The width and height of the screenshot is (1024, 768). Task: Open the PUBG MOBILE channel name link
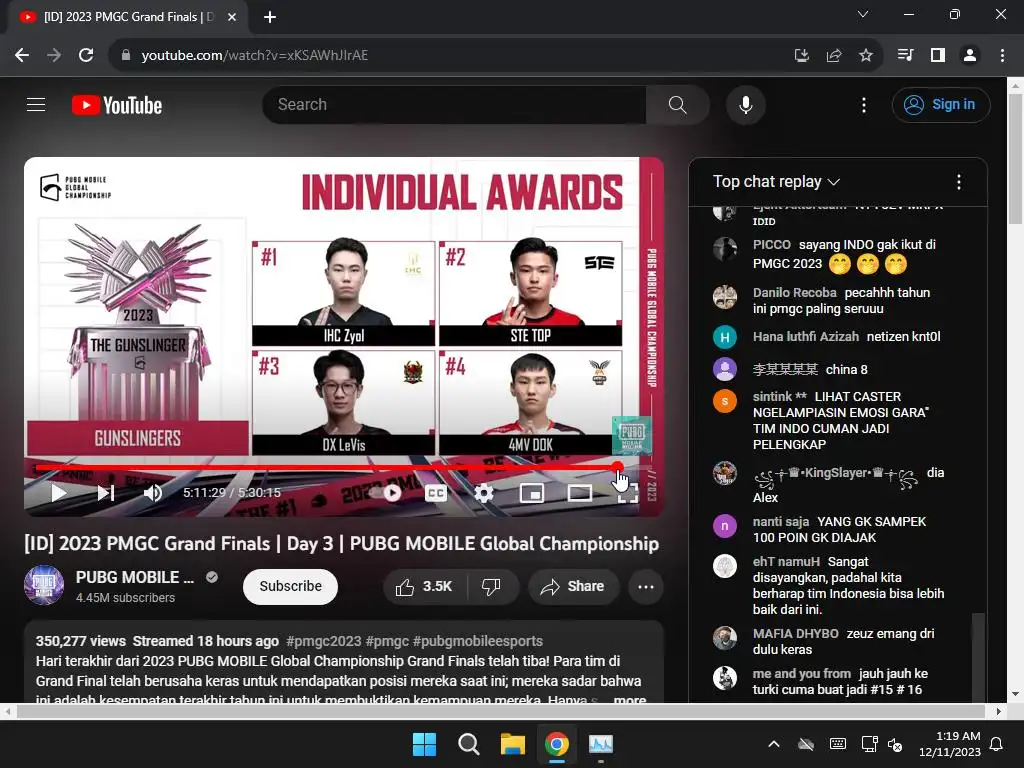coord(135,577)
